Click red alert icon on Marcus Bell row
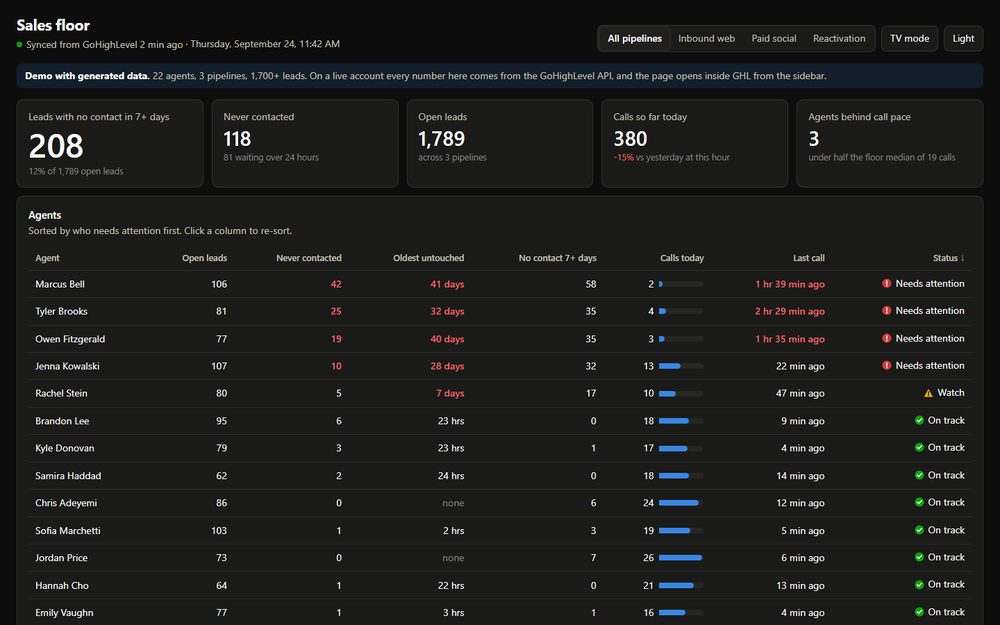 tap(886, 283)
